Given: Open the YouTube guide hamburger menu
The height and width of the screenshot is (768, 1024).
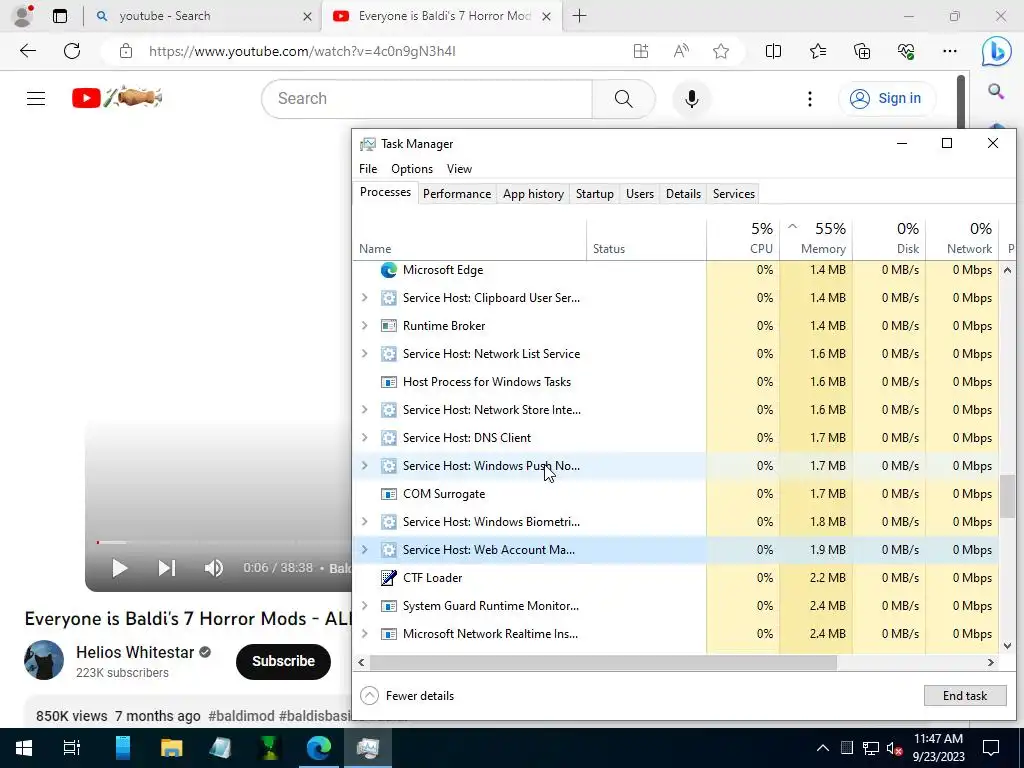Looking at the screenshot, I should pos(36,99).
